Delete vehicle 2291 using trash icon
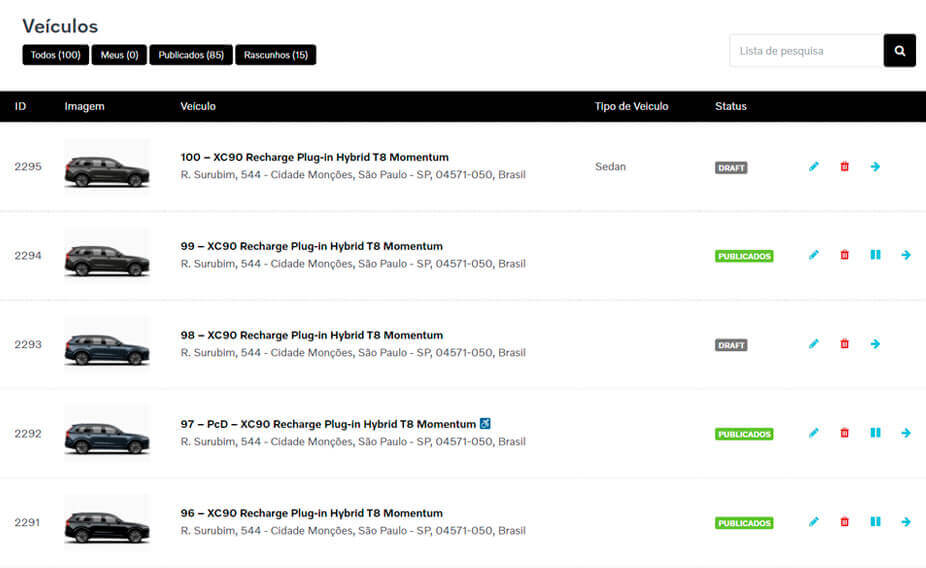 844,522
